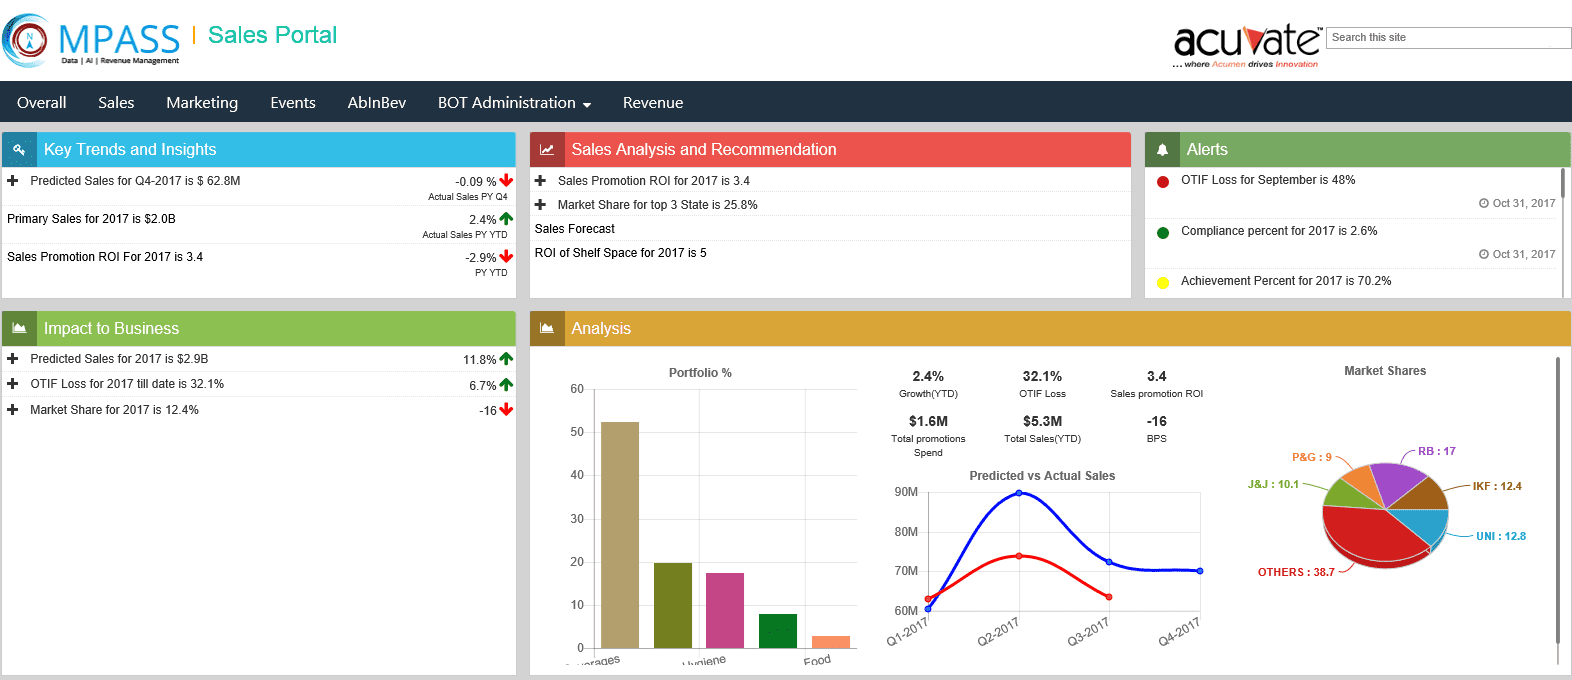Click red status dot for OTIF Loss alert
The image size is (1572, 680).
click(1163, 182)
